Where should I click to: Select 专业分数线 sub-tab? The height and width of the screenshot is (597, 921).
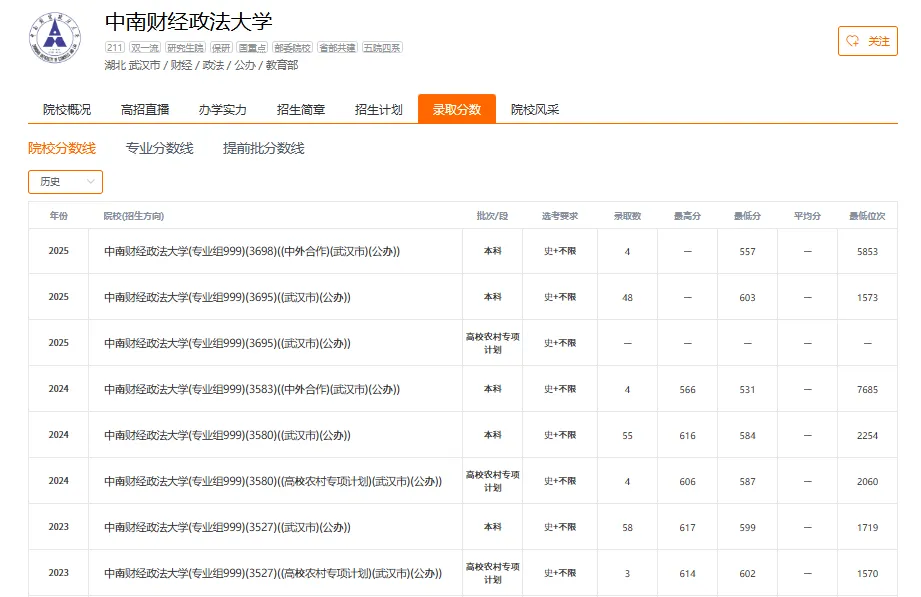pyautogui.click(x=159, y=148)
